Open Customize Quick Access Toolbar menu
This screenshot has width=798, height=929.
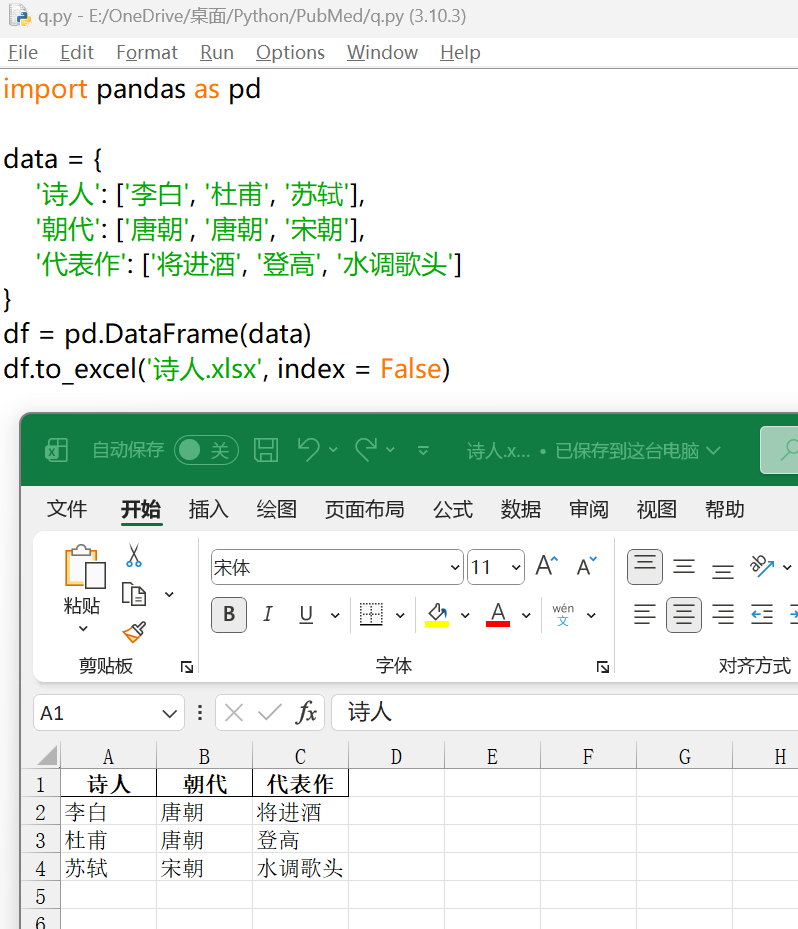click(x=423, y=451)
